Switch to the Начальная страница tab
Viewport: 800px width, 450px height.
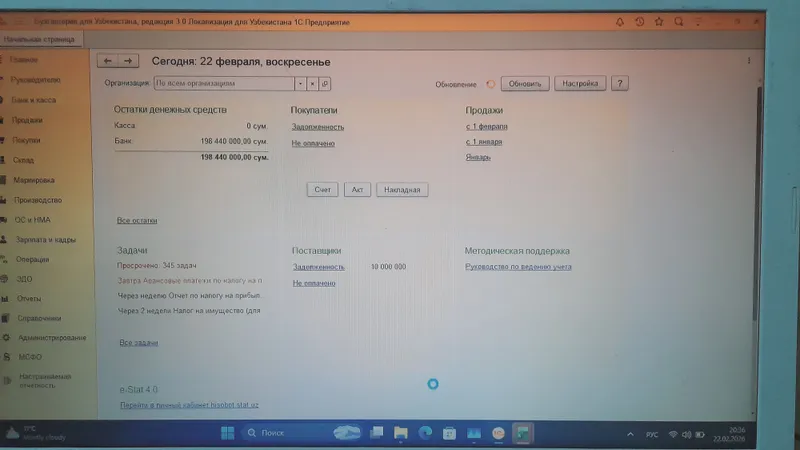click(x=39, y=39)
